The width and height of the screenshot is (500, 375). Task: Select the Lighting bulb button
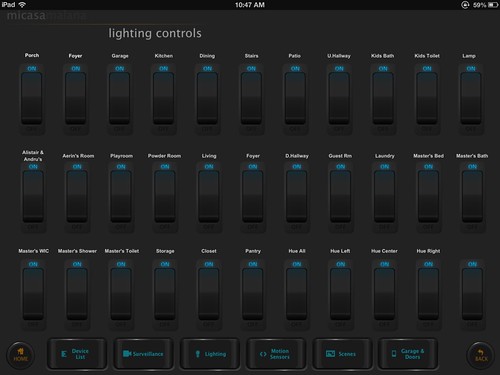pos(210,354)
